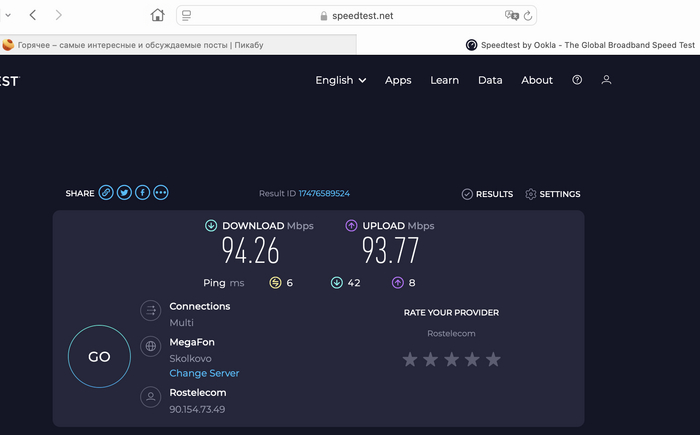The width and height of the screenshot is (700, 435).
Task: Click the home icon in toolbar
Action: pos(157,15)
